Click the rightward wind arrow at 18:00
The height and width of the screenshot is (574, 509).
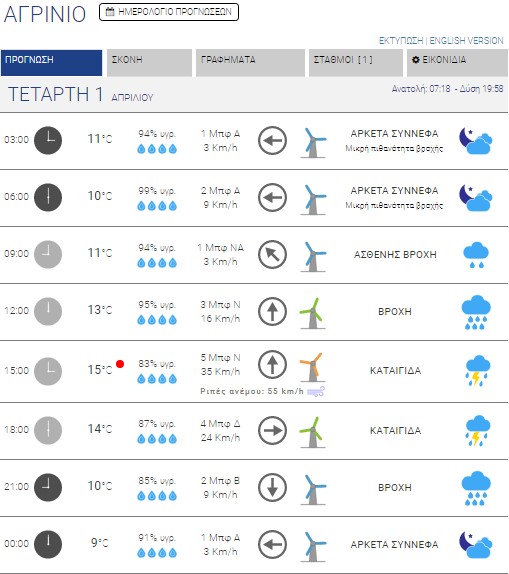pos(272,430)
